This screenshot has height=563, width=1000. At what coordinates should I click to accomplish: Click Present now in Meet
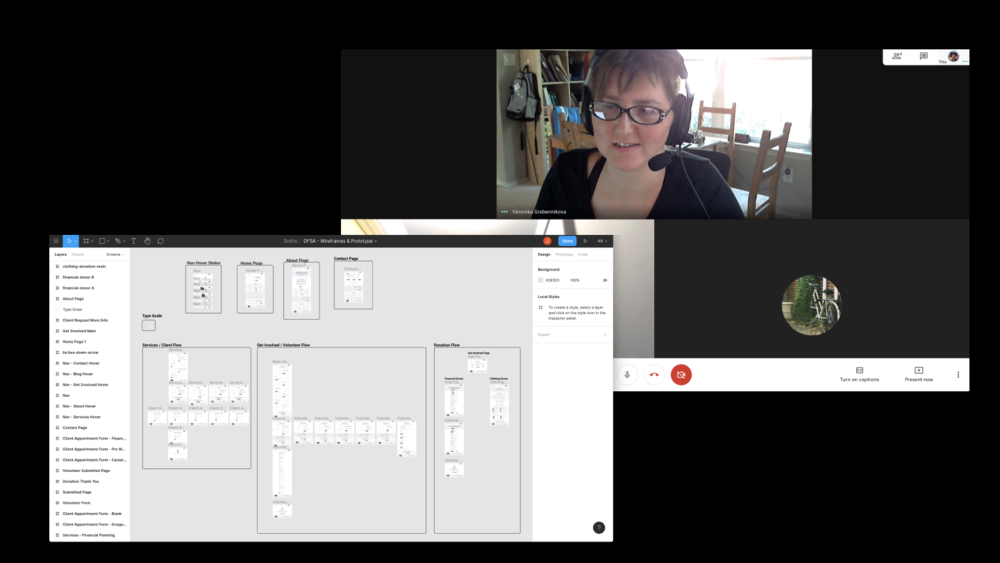coord(918,375)
